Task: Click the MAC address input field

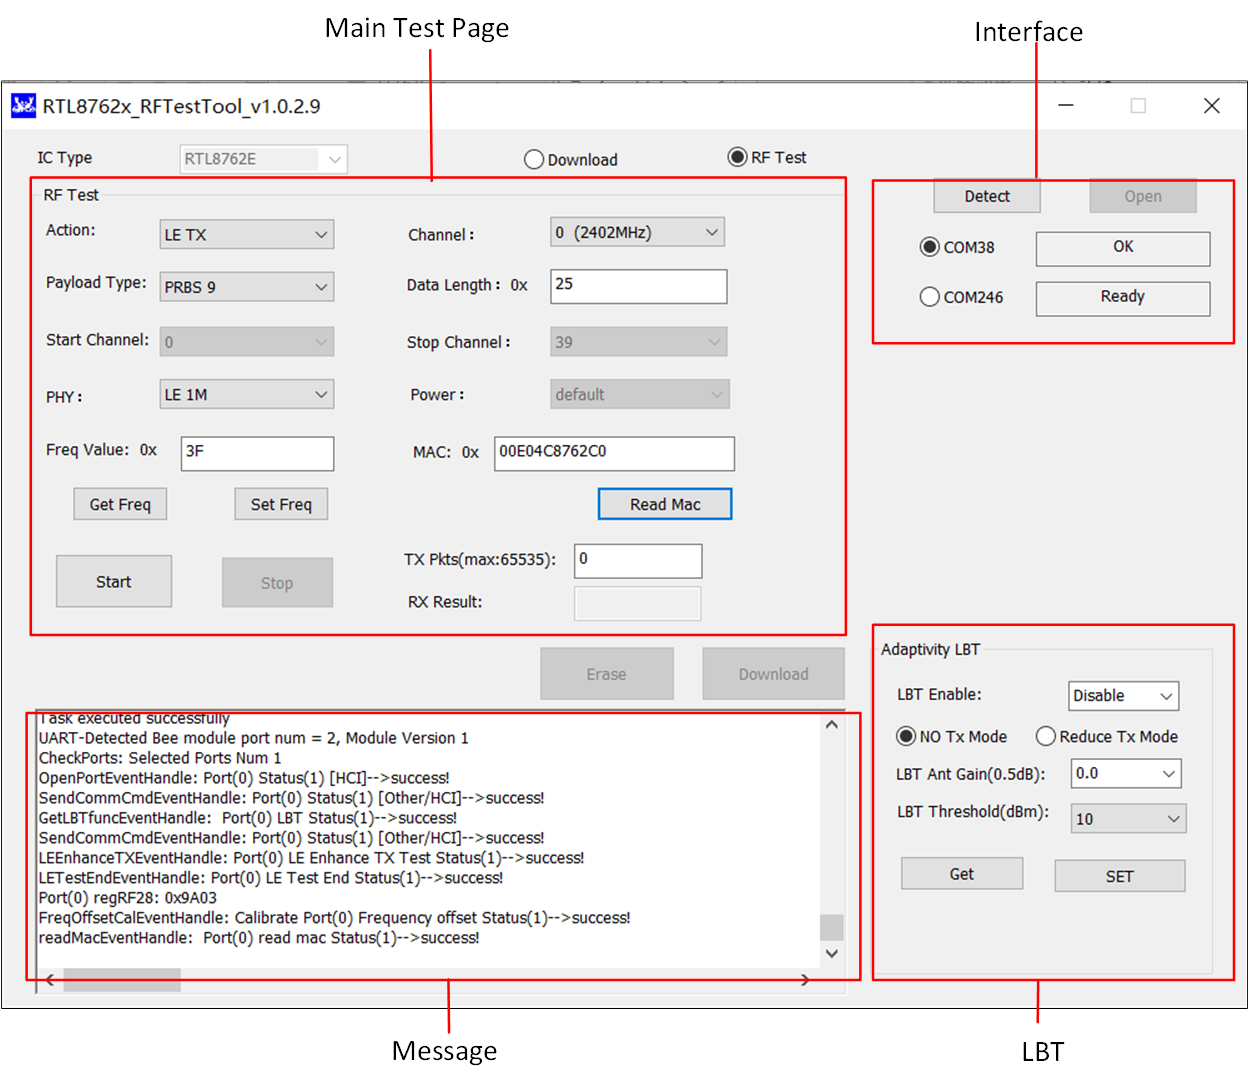Action: (x=614, y=453)
